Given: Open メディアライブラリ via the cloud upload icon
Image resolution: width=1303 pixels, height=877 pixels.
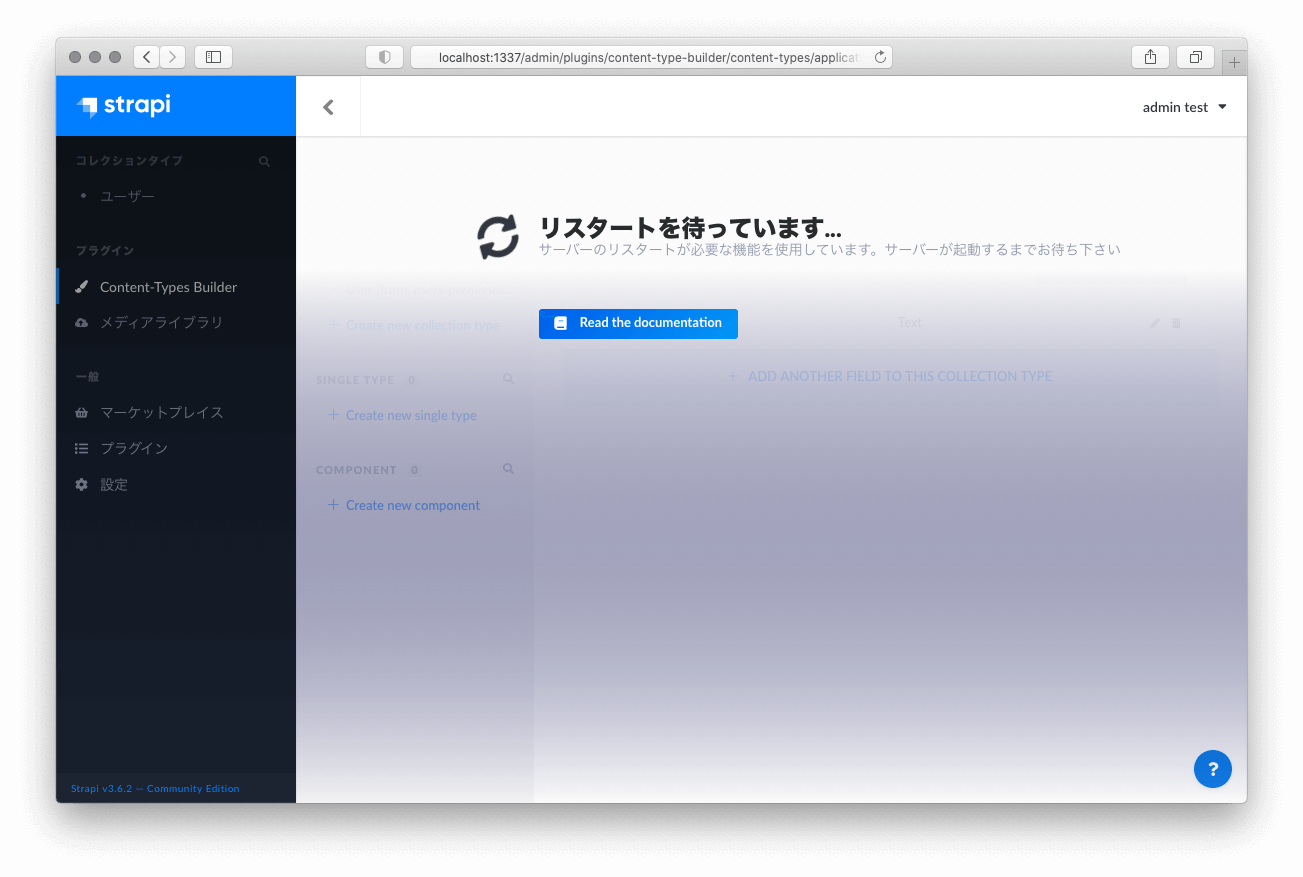Looking at the screenshot, I should click(x=82, y=322).
